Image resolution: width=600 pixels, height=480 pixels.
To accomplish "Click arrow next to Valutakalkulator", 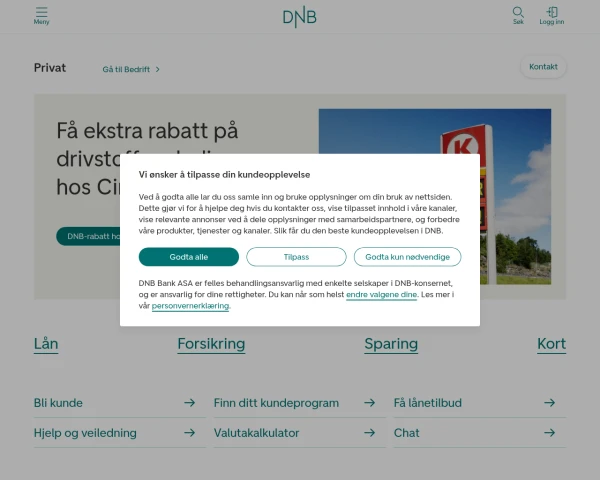I will point(369,433).
